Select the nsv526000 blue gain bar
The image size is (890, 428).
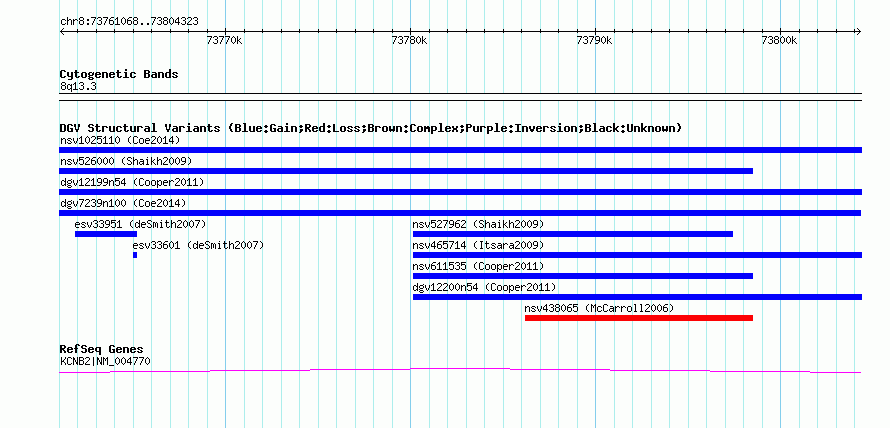click(406, 171)
